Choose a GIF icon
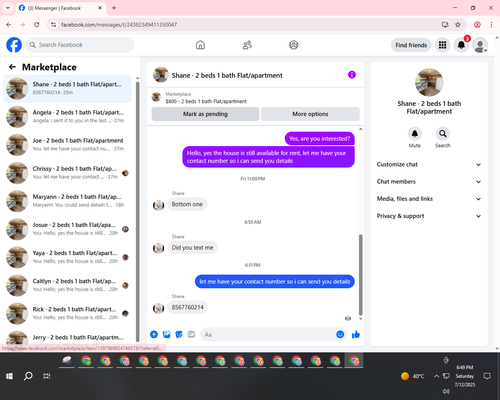This screenshot has height=400, width=500. tap(191, 334)
